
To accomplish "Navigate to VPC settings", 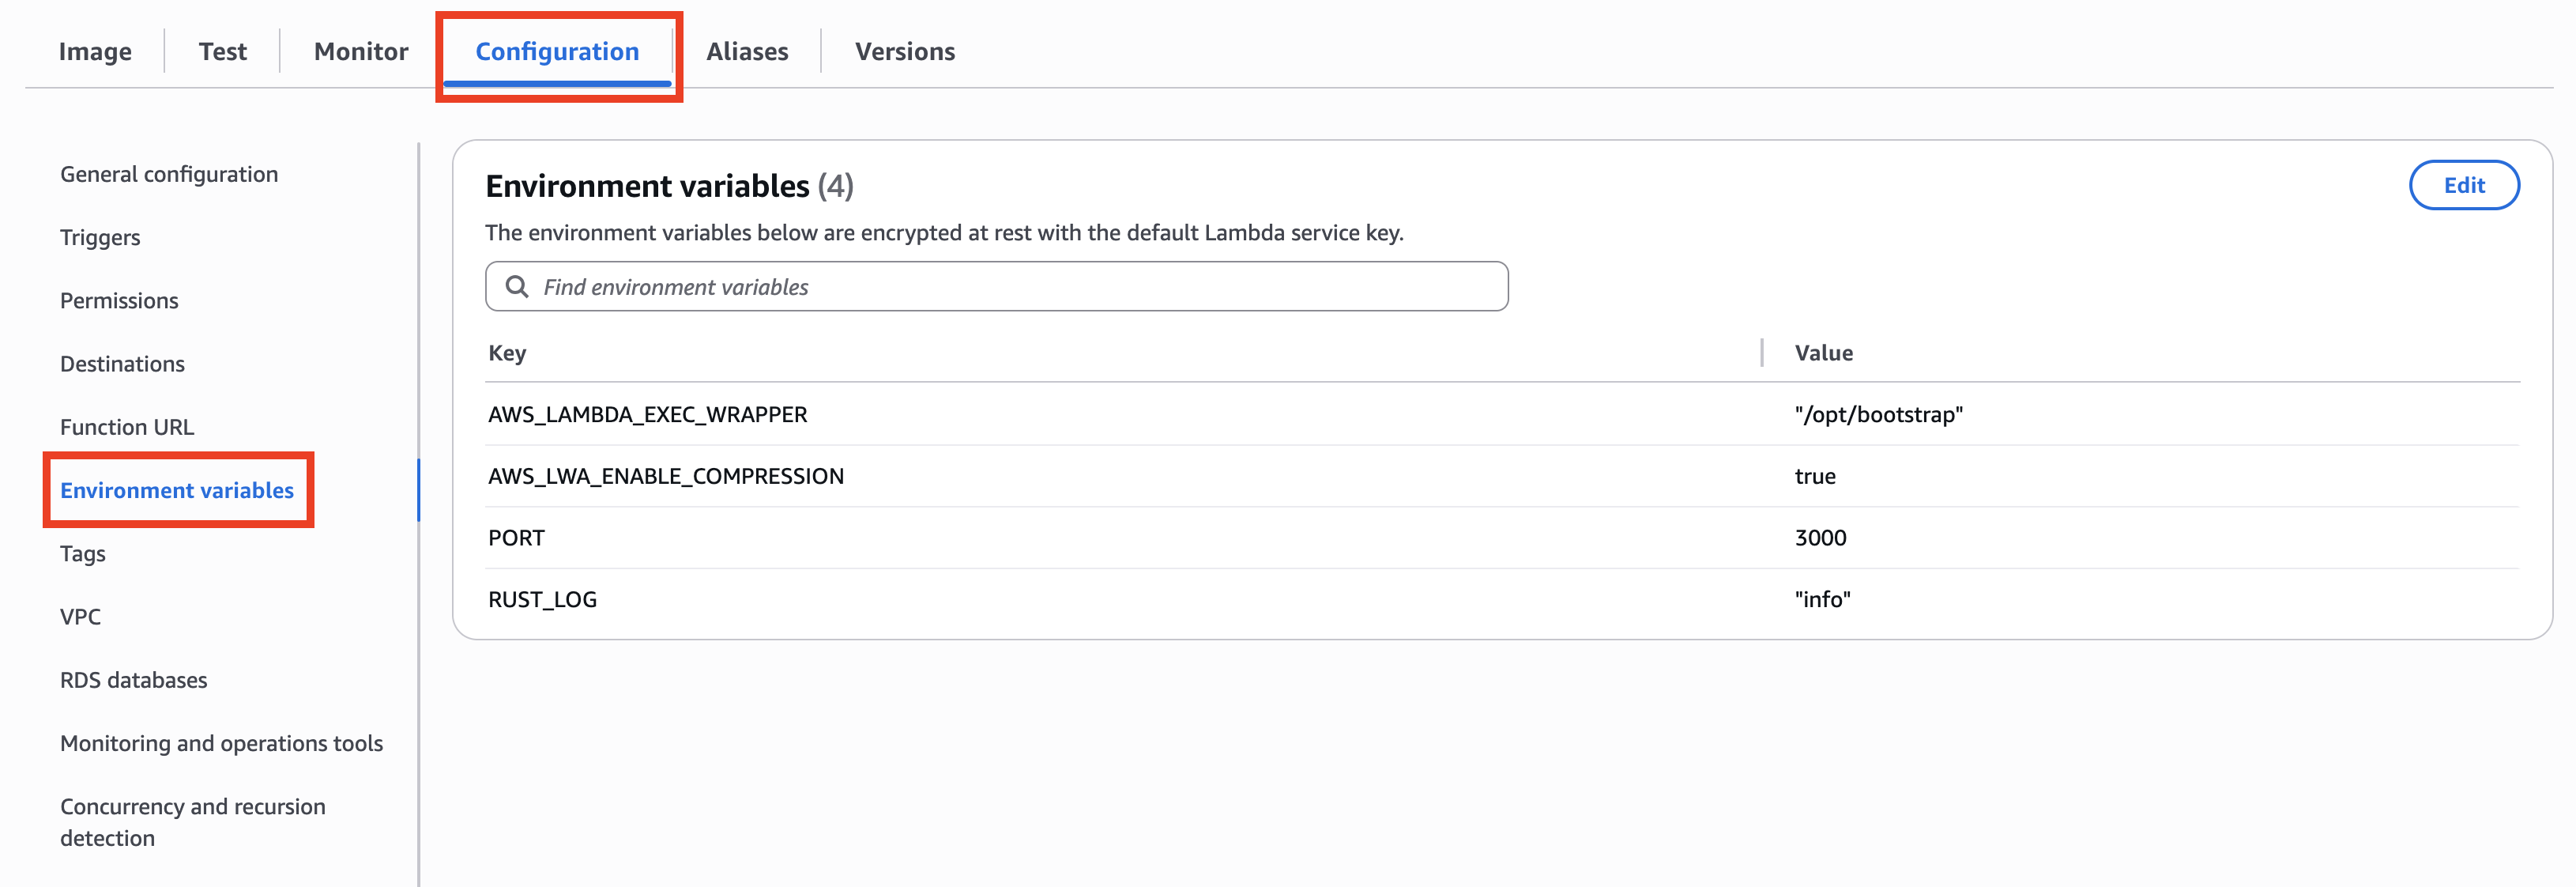I will click(x=80, y=617).
